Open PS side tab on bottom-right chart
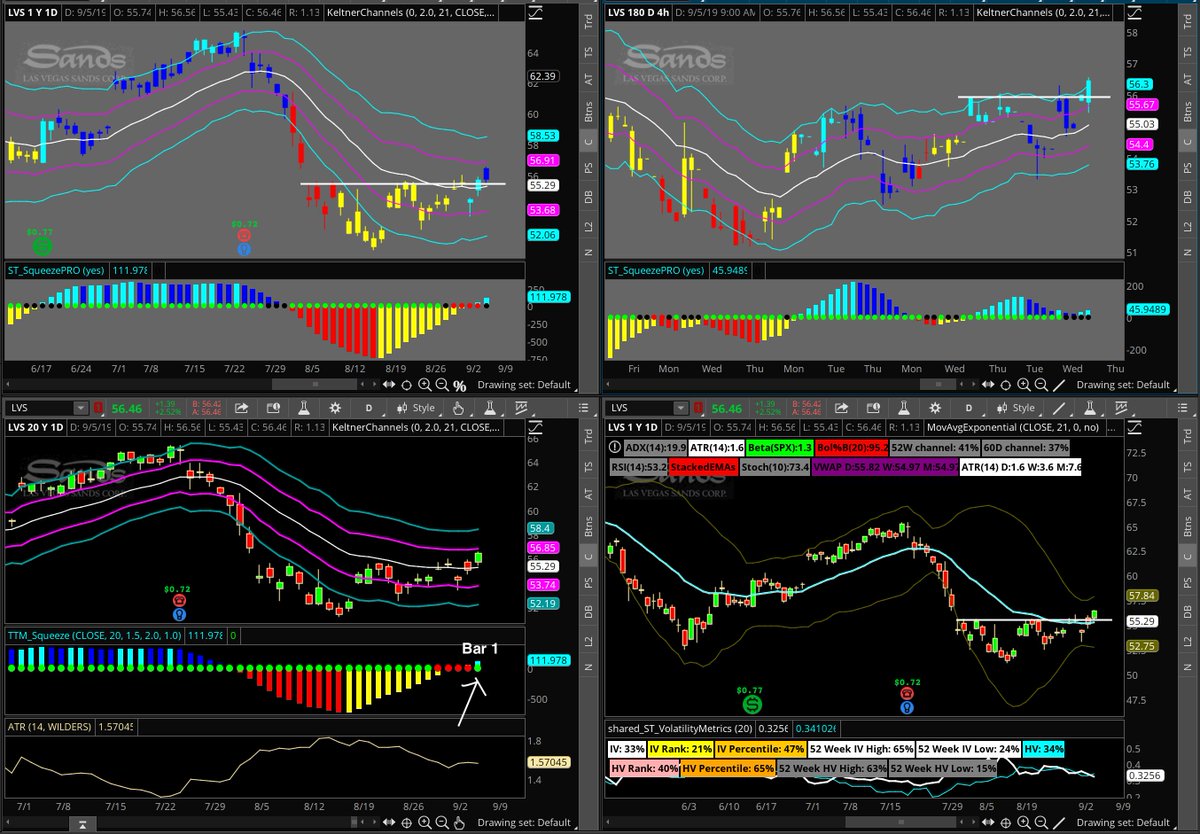 pos(1189,583)
